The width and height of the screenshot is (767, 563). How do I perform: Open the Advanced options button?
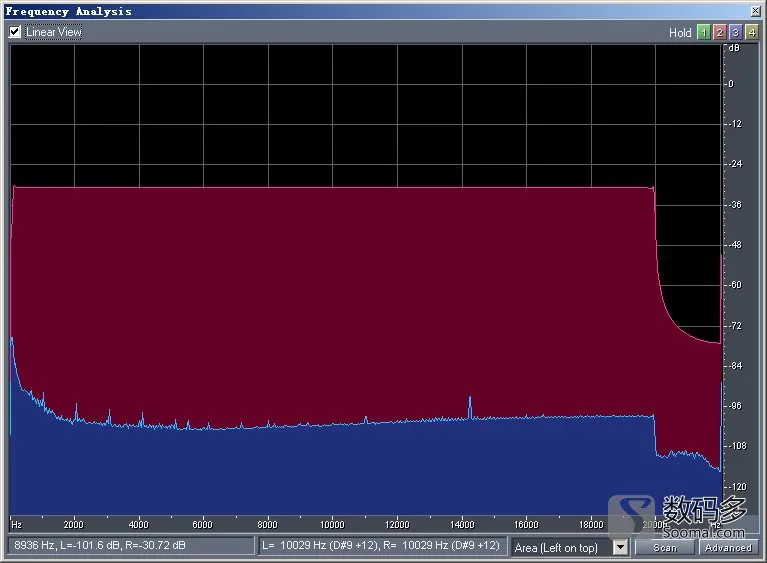728,547
